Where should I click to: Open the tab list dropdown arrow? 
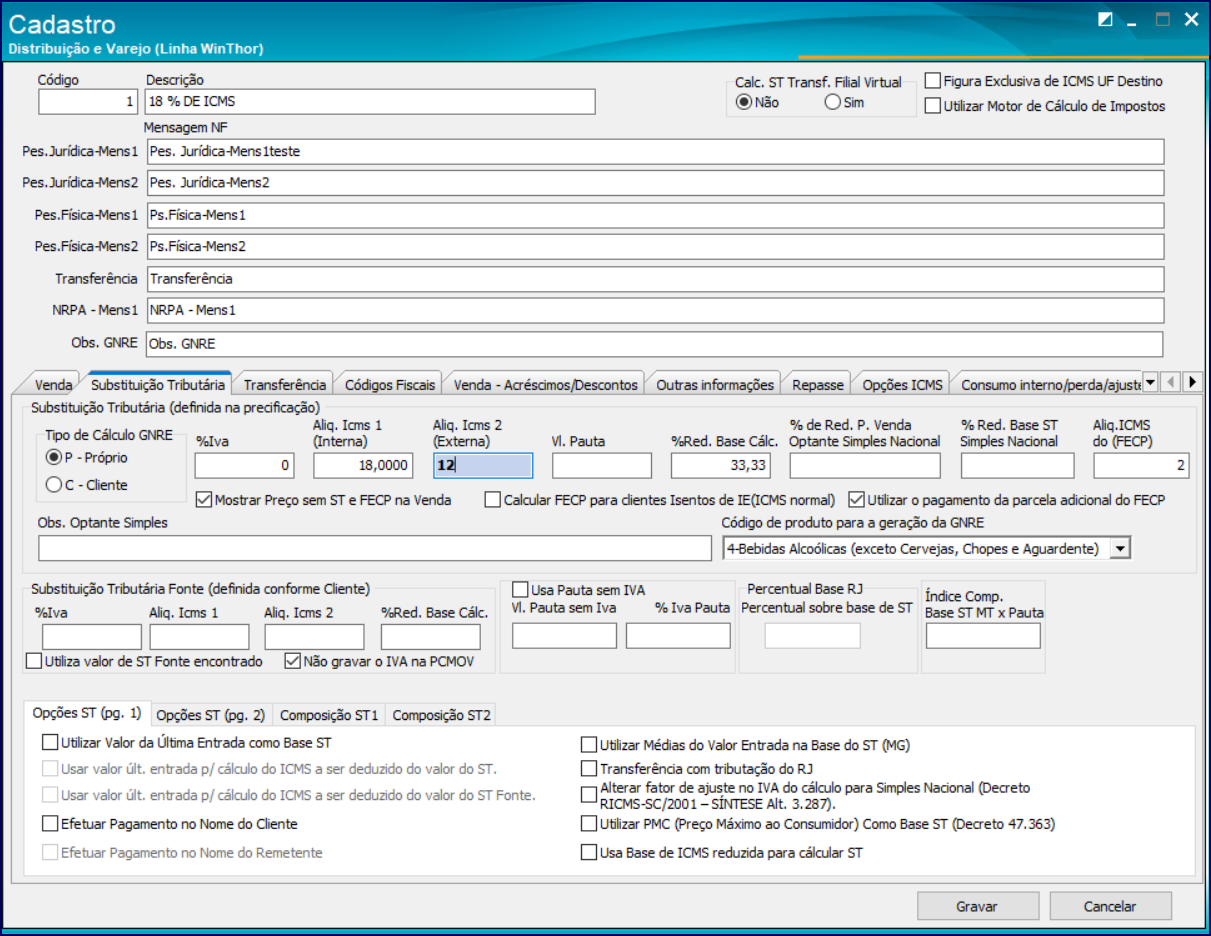(1149, 382)
